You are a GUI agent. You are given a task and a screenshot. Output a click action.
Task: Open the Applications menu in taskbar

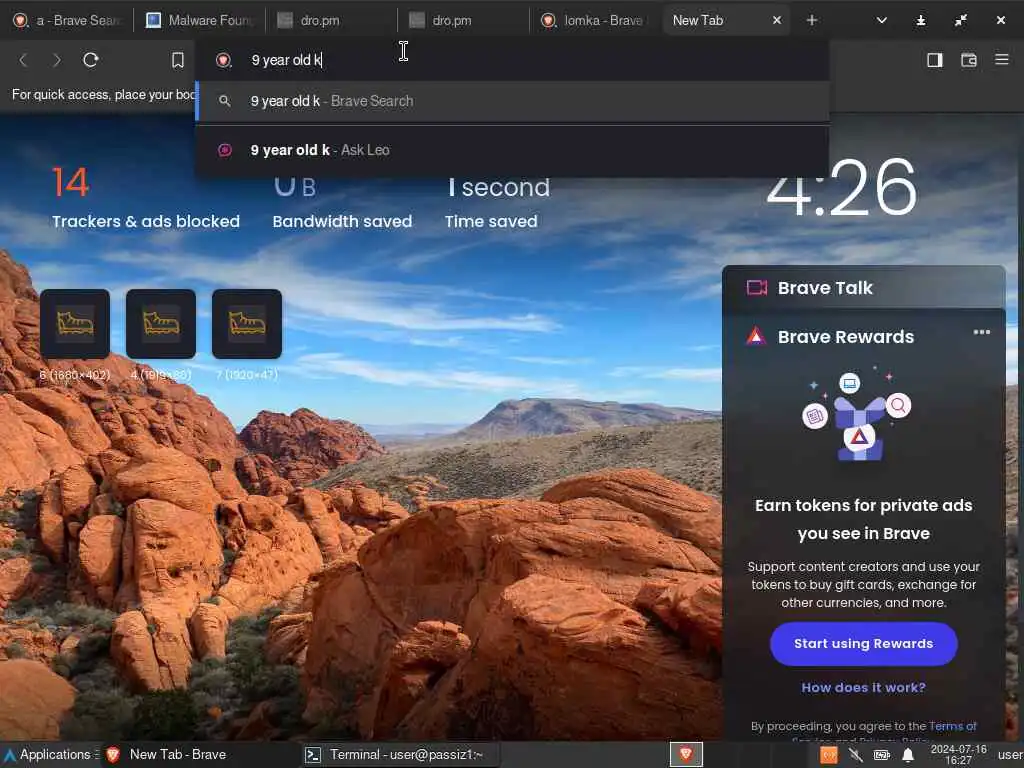point(50,755)
